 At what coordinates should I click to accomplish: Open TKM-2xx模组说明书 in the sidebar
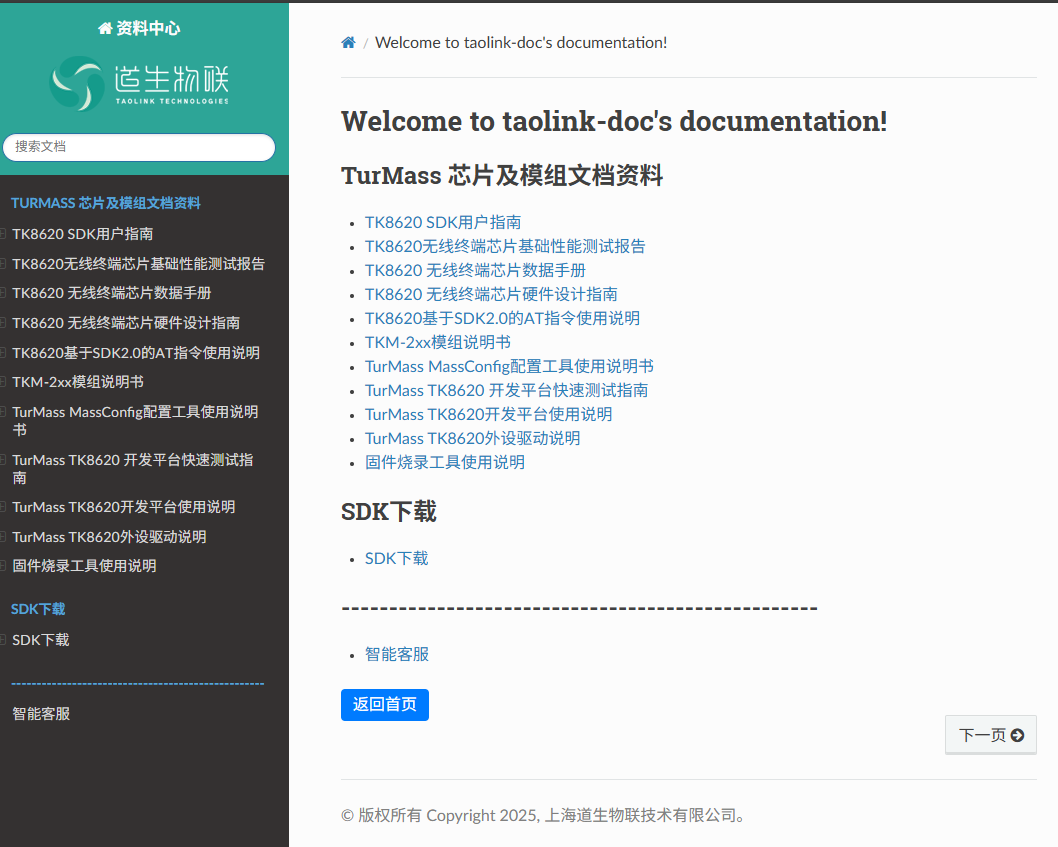click(78, 382)
